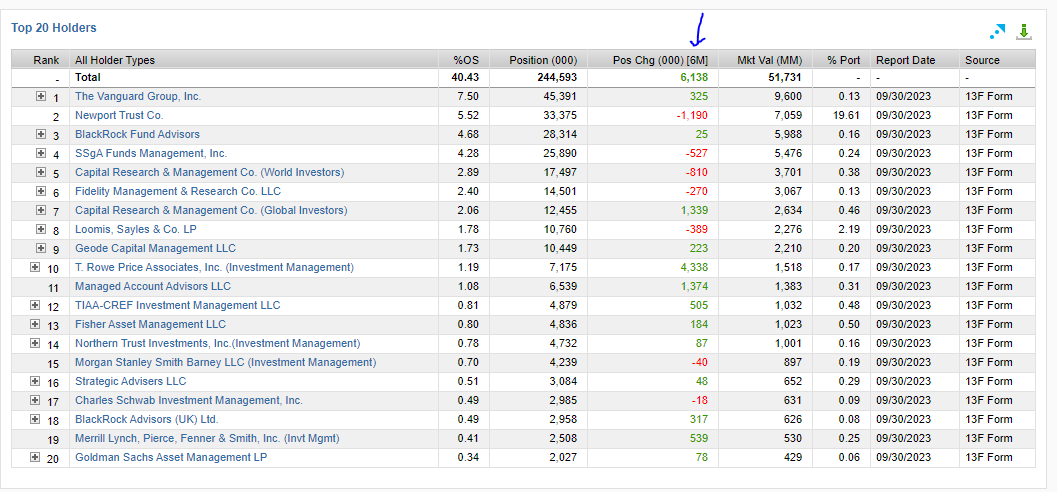Select Newport Trust position change -1,190
This screenshot has width=1057, height=492.
(692, 115)
